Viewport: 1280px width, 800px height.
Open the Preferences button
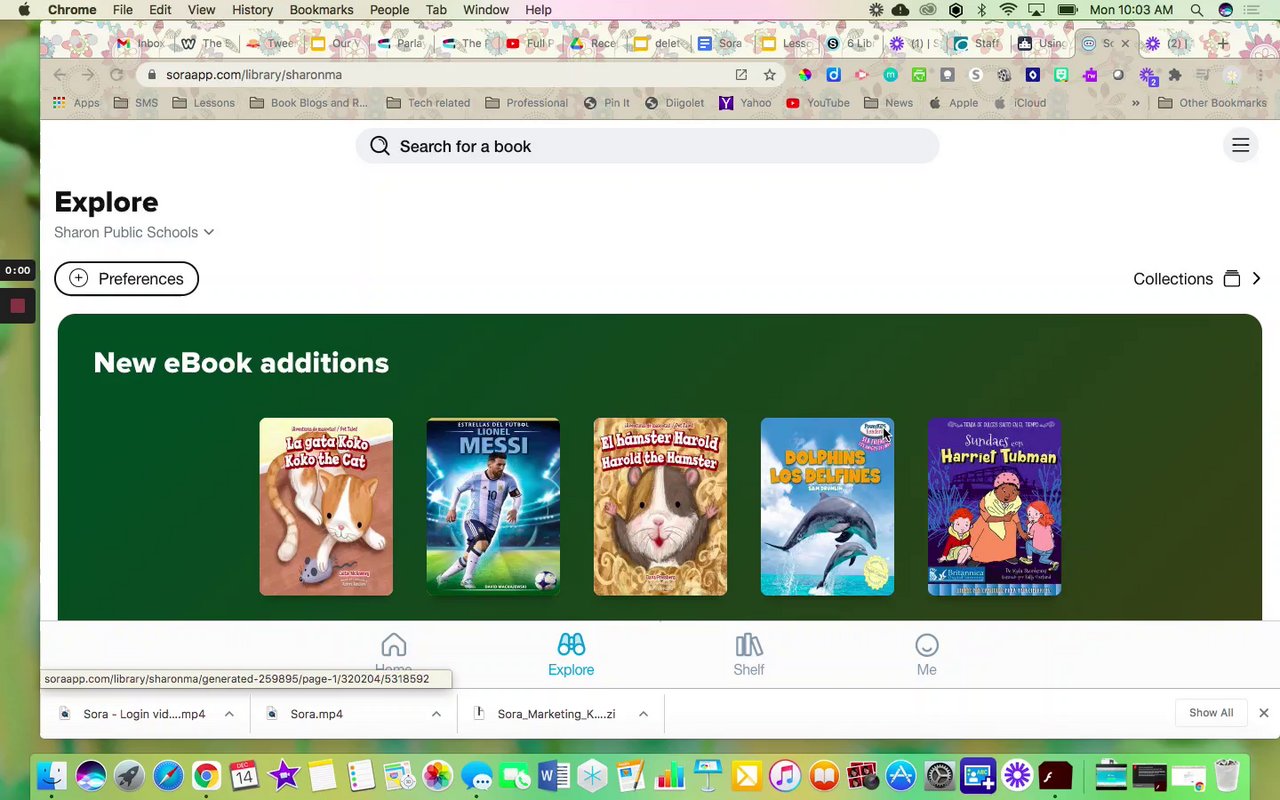pos(126,278)
